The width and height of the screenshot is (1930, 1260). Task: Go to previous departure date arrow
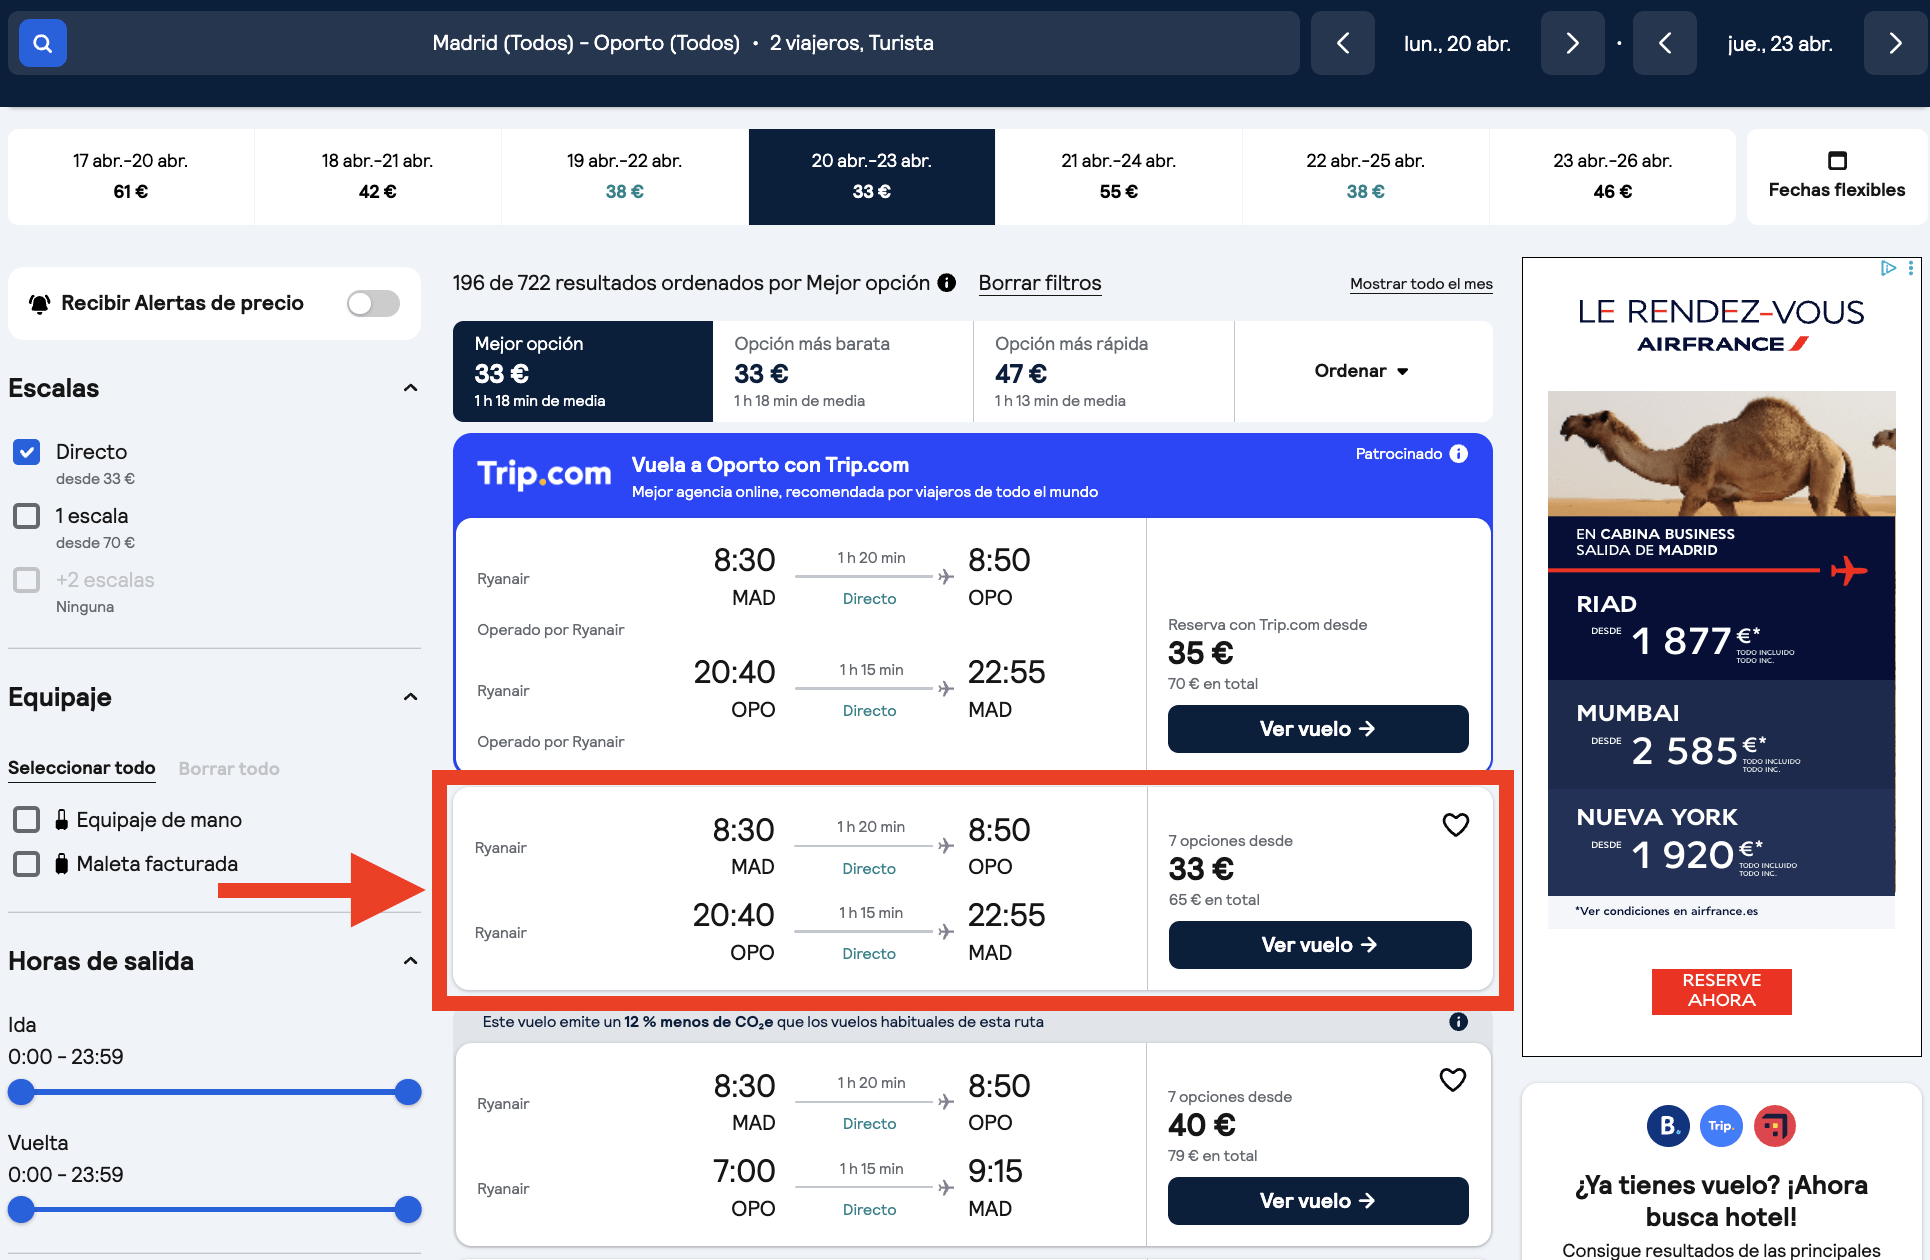pos(1343,43)
